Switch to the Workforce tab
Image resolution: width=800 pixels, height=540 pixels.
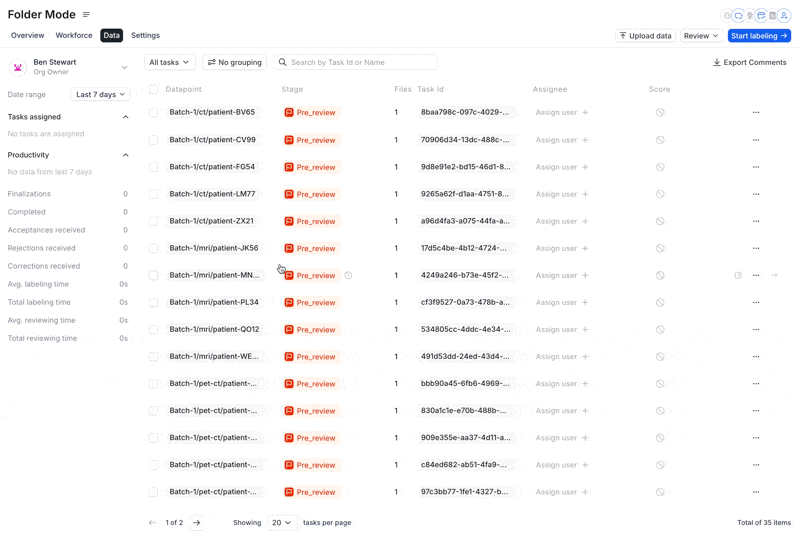click(x=74, y=35)
